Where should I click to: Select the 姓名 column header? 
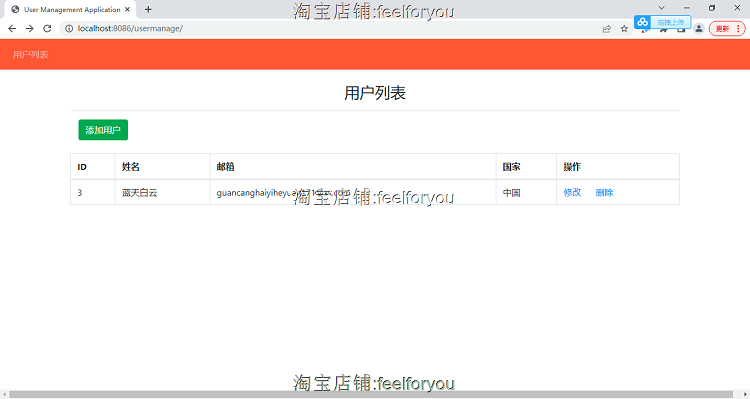click(x=163, y=166)
